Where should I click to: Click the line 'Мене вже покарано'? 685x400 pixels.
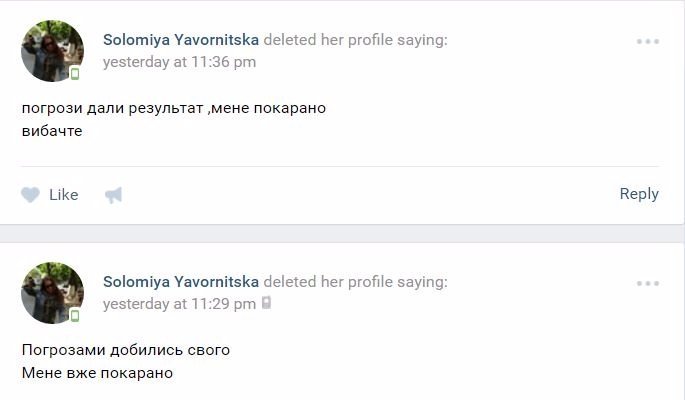click(x=97, y=372)
